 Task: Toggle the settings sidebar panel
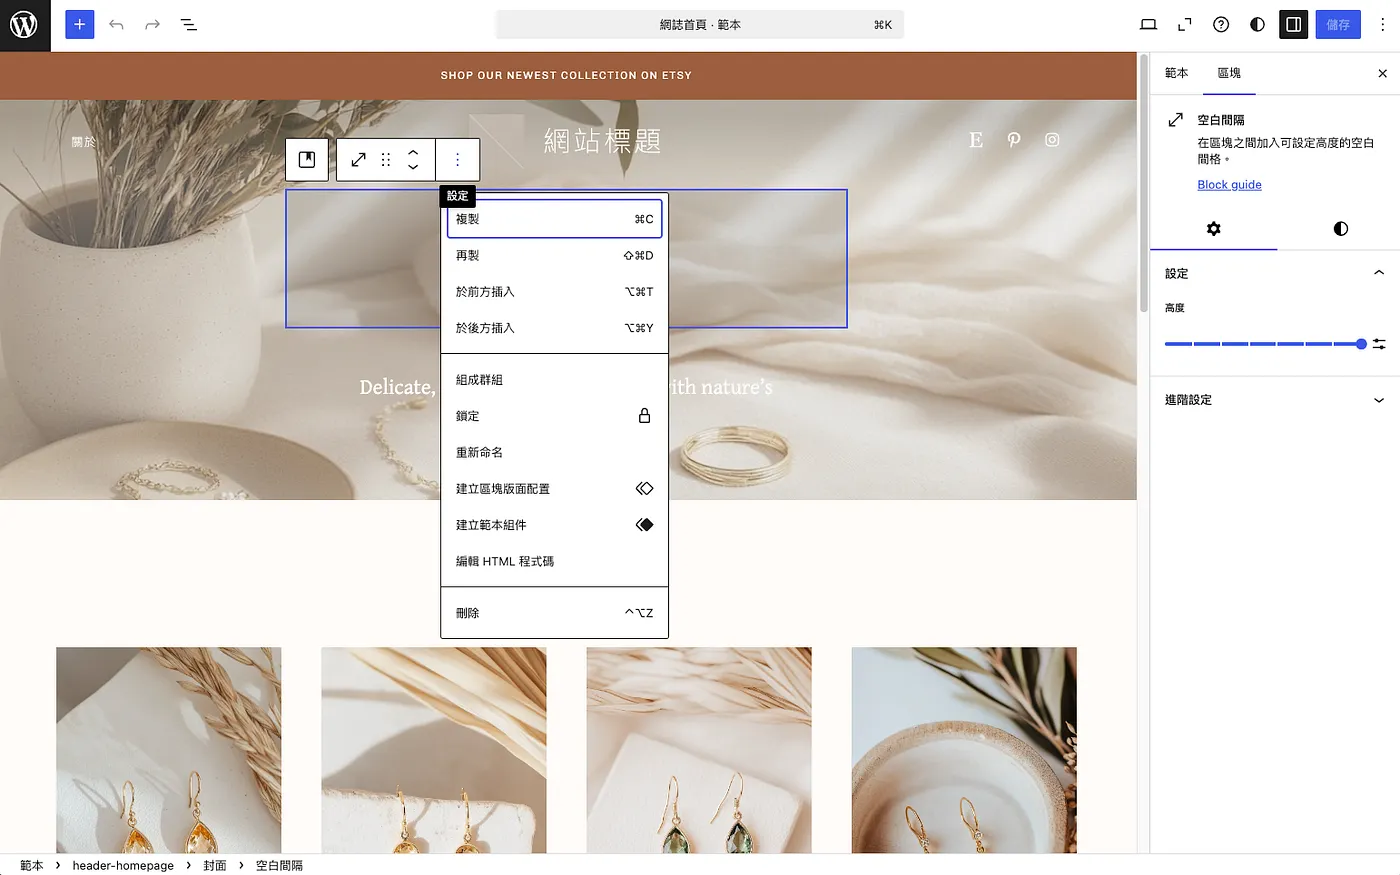pyautogui.click(x=1293, y=25)
